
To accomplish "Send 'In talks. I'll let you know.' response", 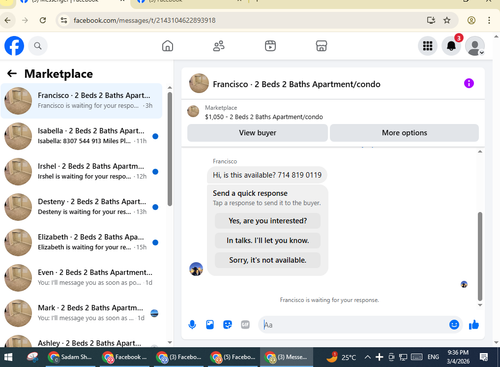I will click(268, 240).
